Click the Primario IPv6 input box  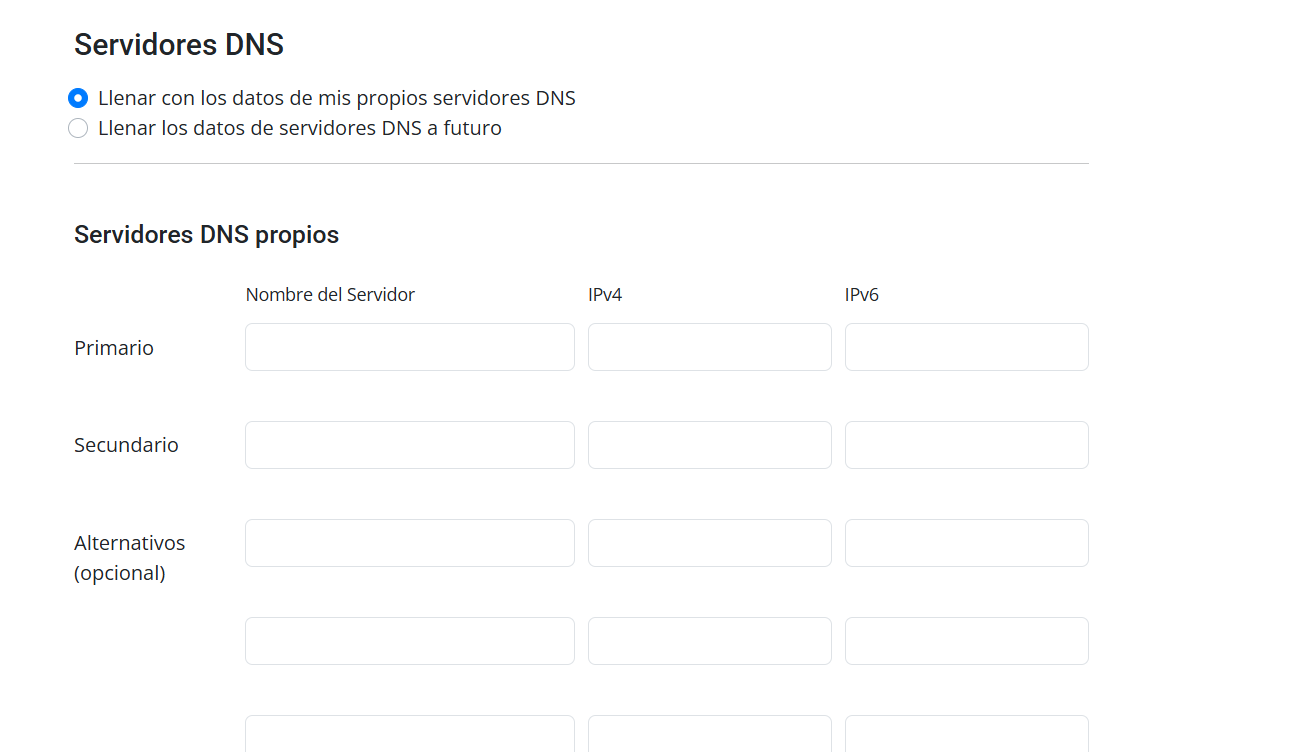point(967,347)
